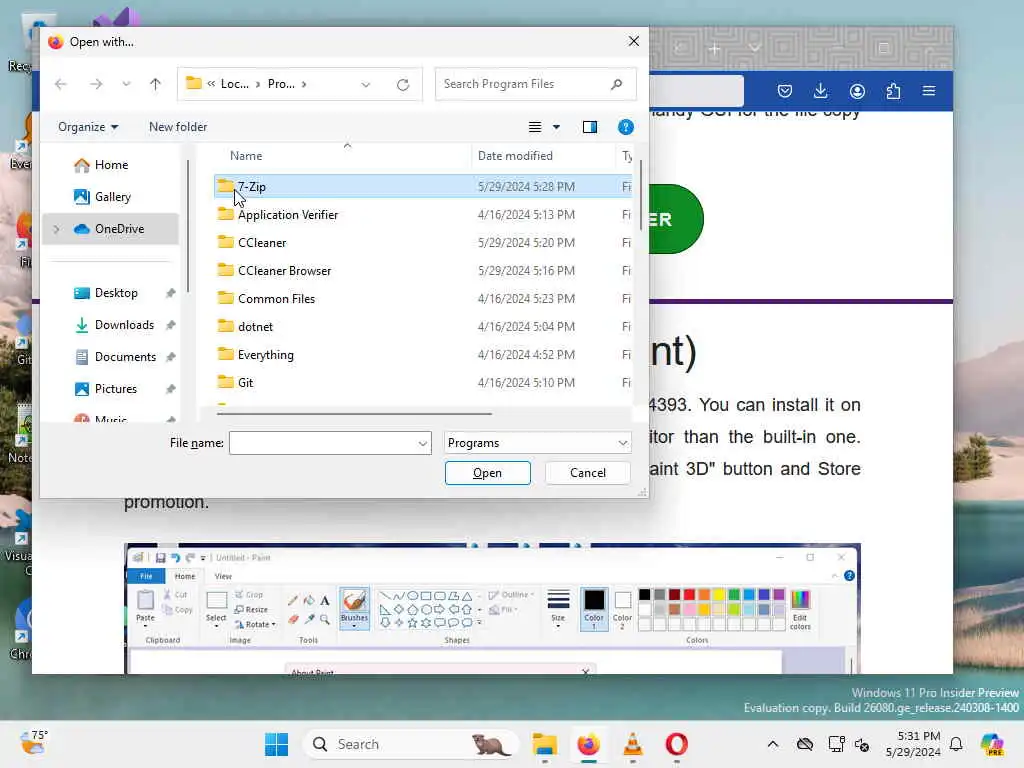Image resolution: width=1024 pixels, height=768 pixels.
Task: Select the Everything folder
Action: tap(423, 355)
